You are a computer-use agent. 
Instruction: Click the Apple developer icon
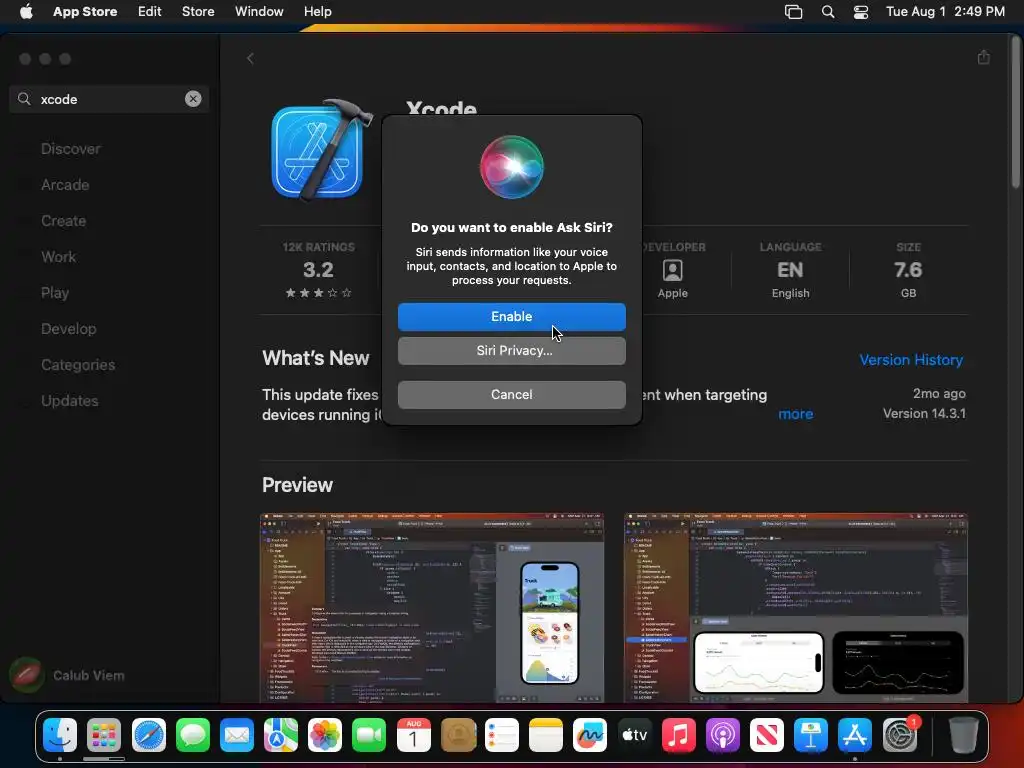click(673, 270)
